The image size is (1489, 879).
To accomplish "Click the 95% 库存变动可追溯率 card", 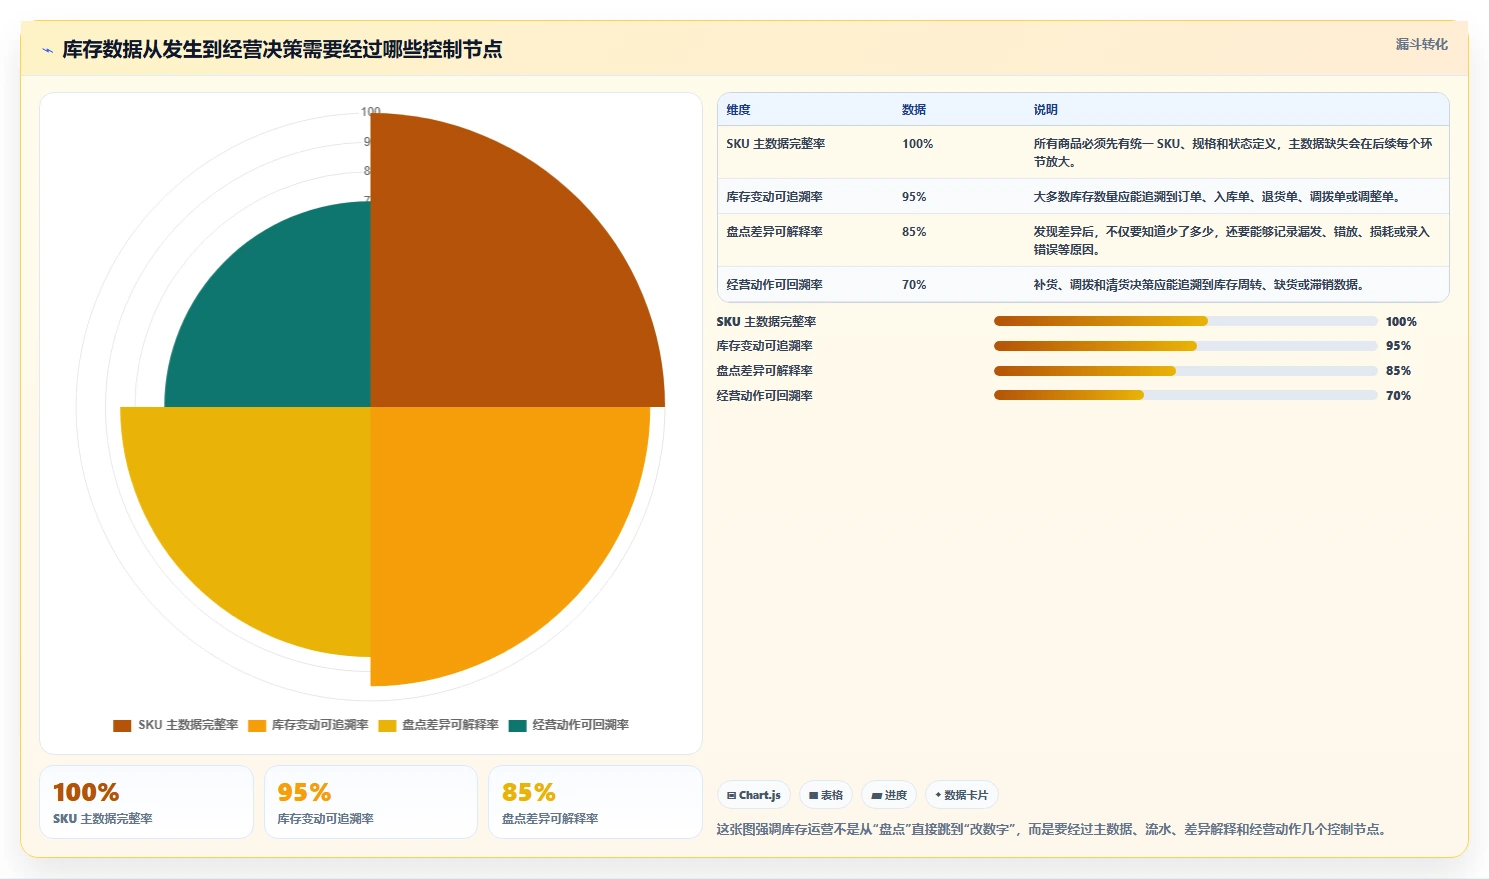I will (x=371, y=802).
